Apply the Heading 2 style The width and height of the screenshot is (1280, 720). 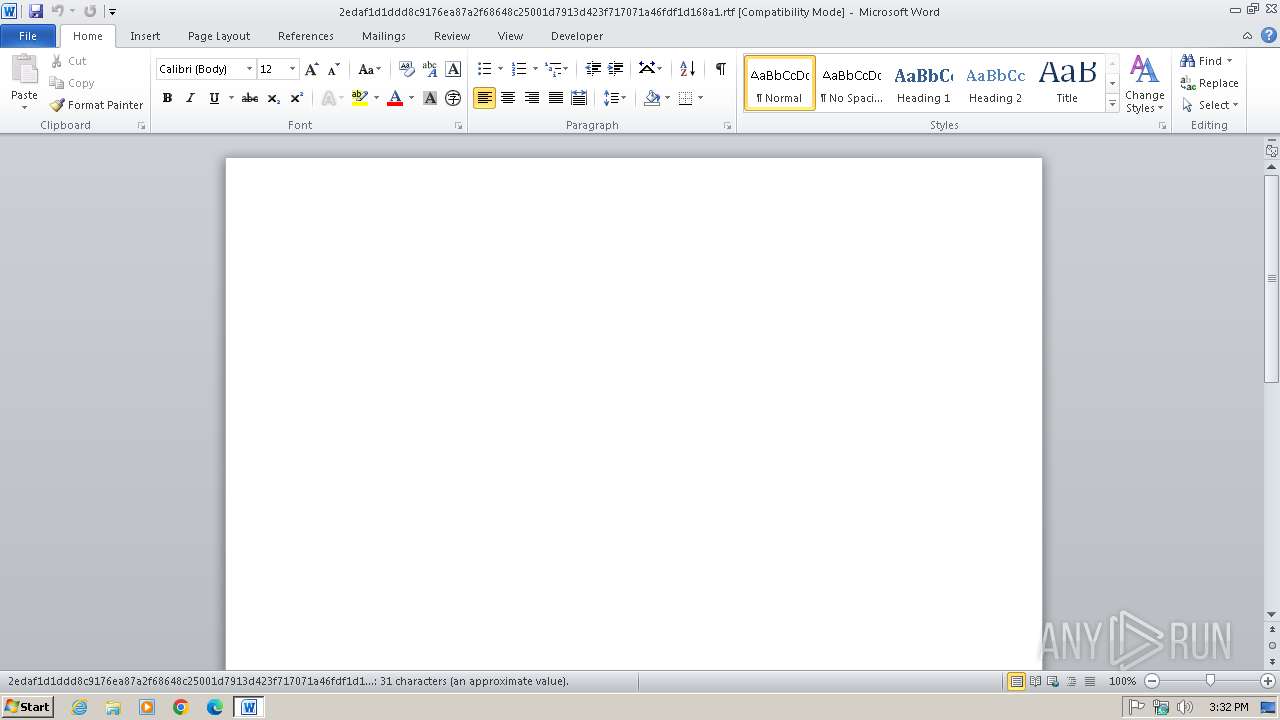(x=995, y=83)
